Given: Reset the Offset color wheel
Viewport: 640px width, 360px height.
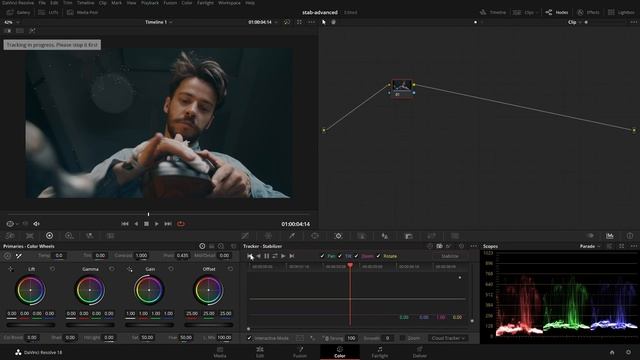Looking at the screenshot, I should [x=231, y=269].
